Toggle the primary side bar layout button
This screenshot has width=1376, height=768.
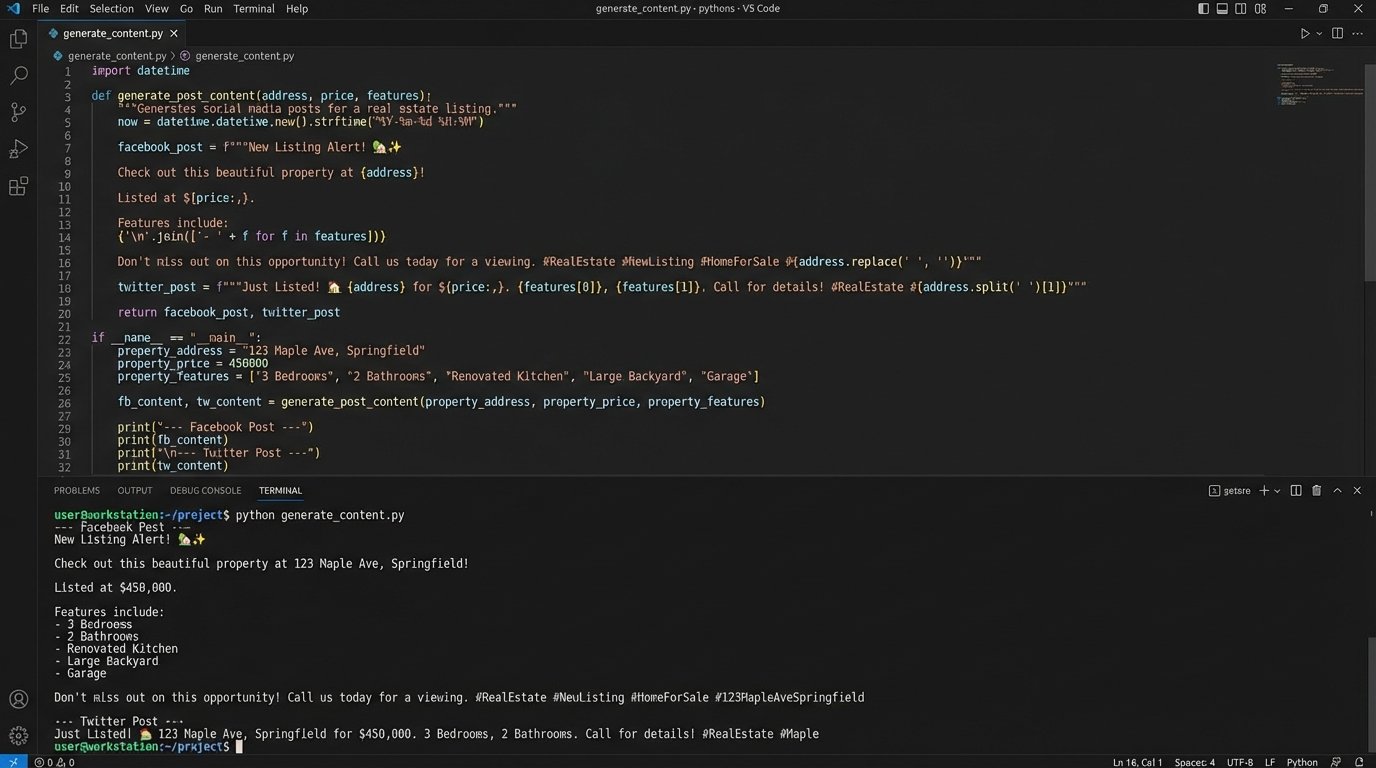click(1203, 9)
